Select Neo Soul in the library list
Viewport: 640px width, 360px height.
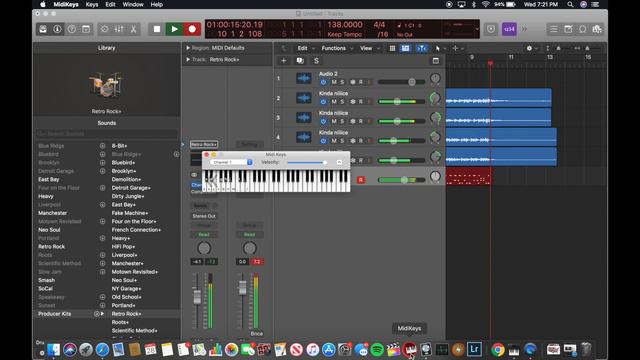[49, 230]
